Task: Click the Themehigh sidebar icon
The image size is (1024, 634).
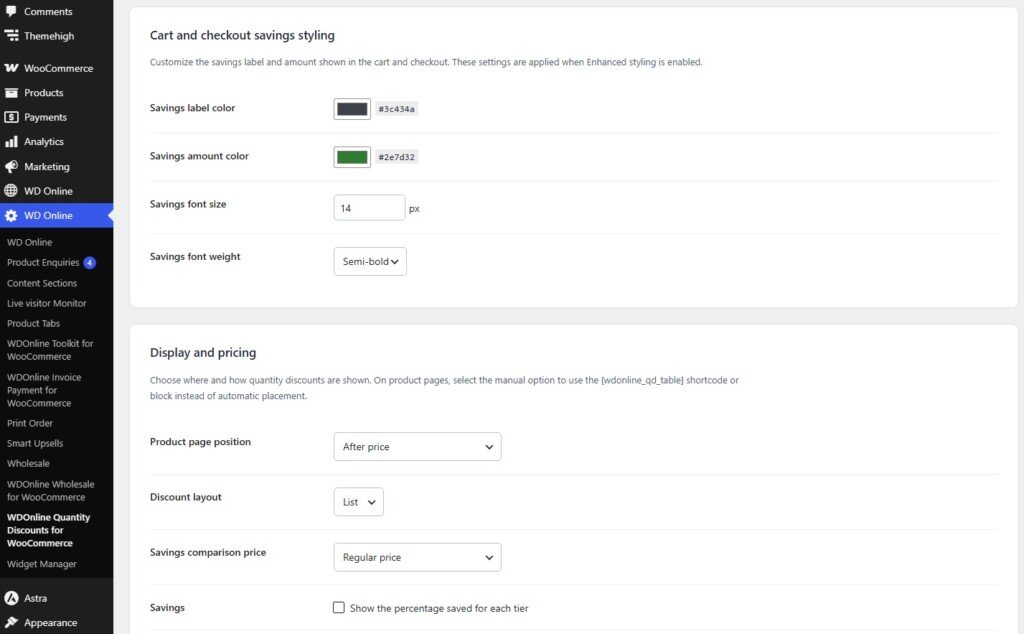Action: coord(11,36)
